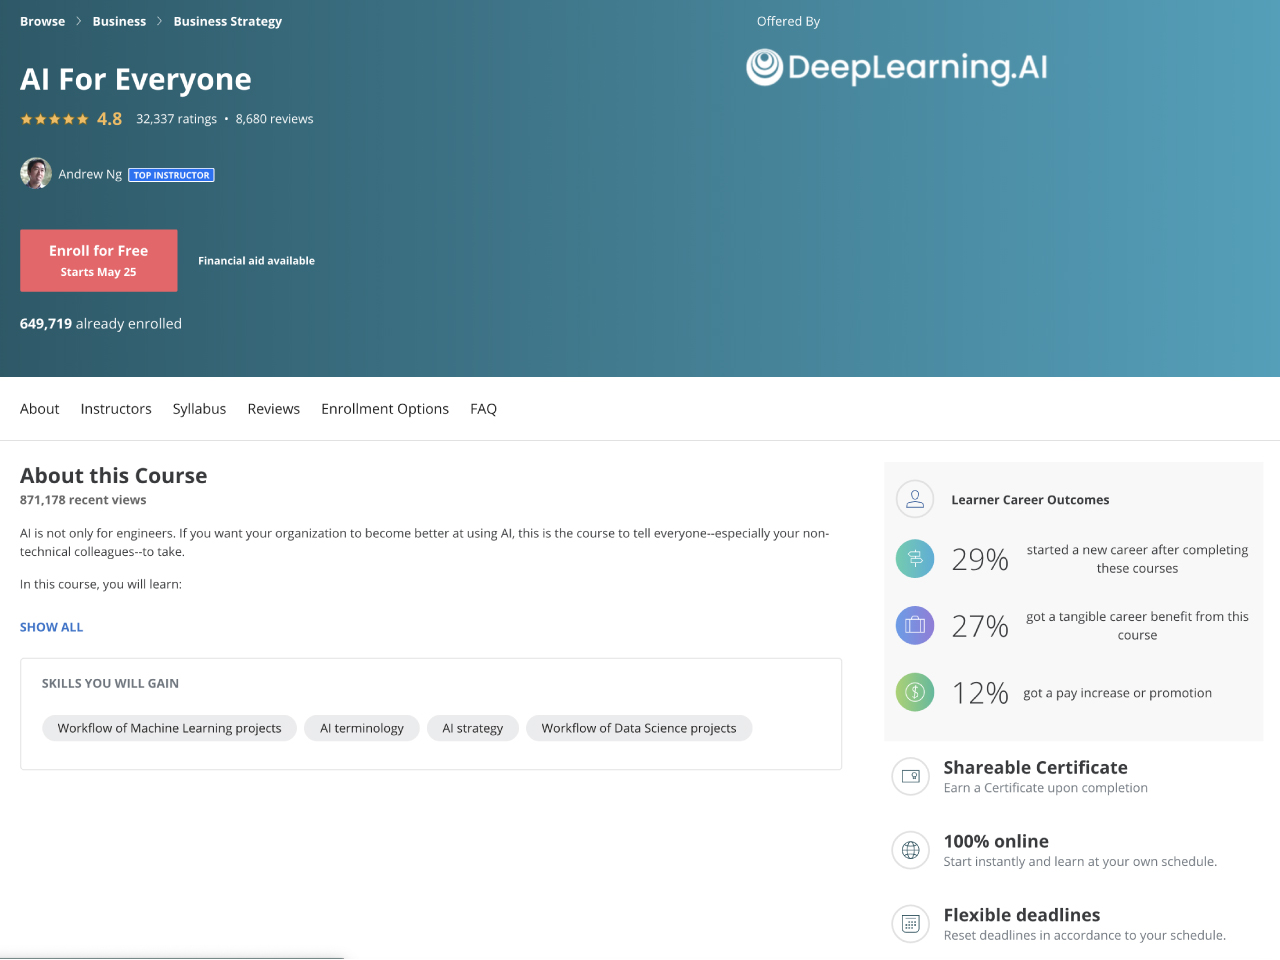
Task: Select the AI terminology skill tag
Action: (x=362, y=728)
